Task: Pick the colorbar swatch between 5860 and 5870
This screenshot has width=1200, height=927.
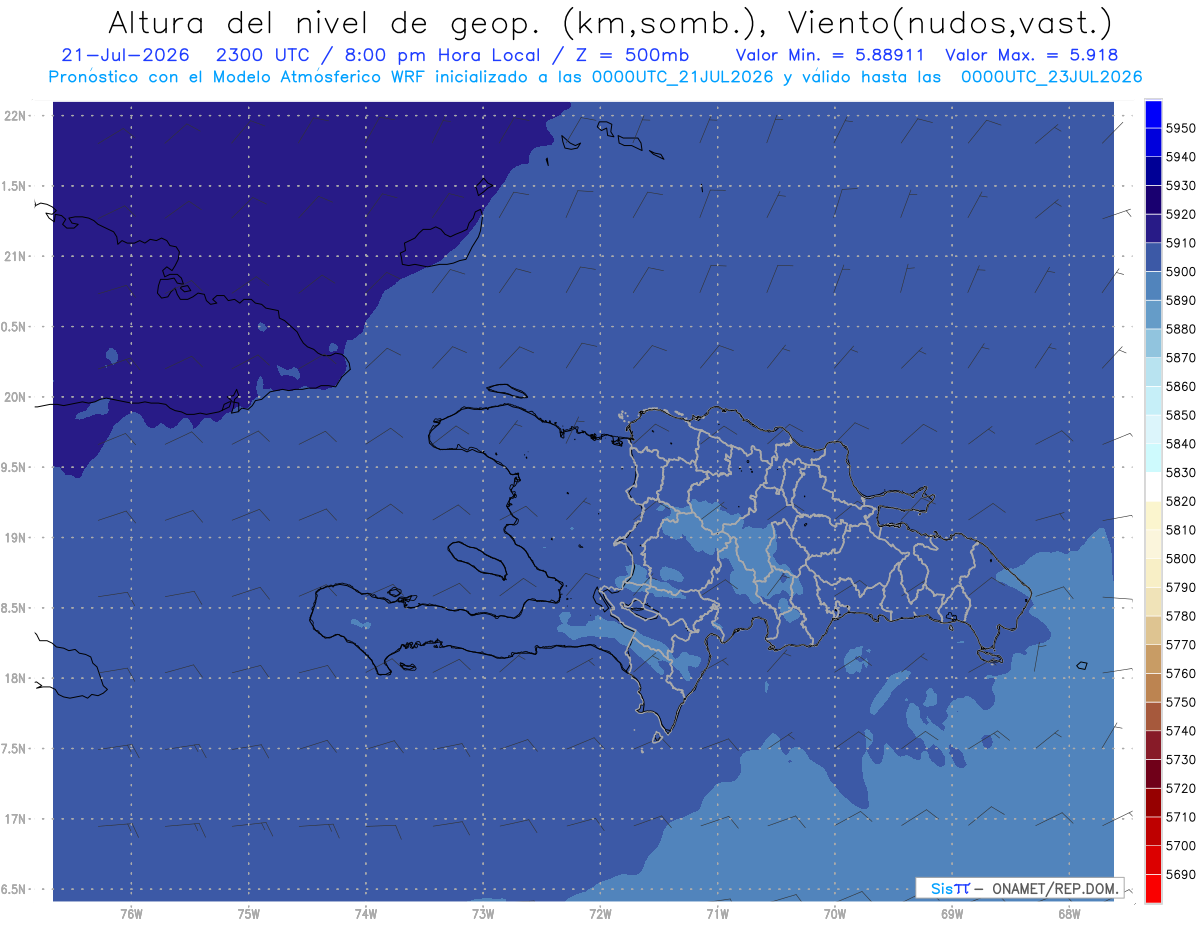Action: coord(1153,372)
